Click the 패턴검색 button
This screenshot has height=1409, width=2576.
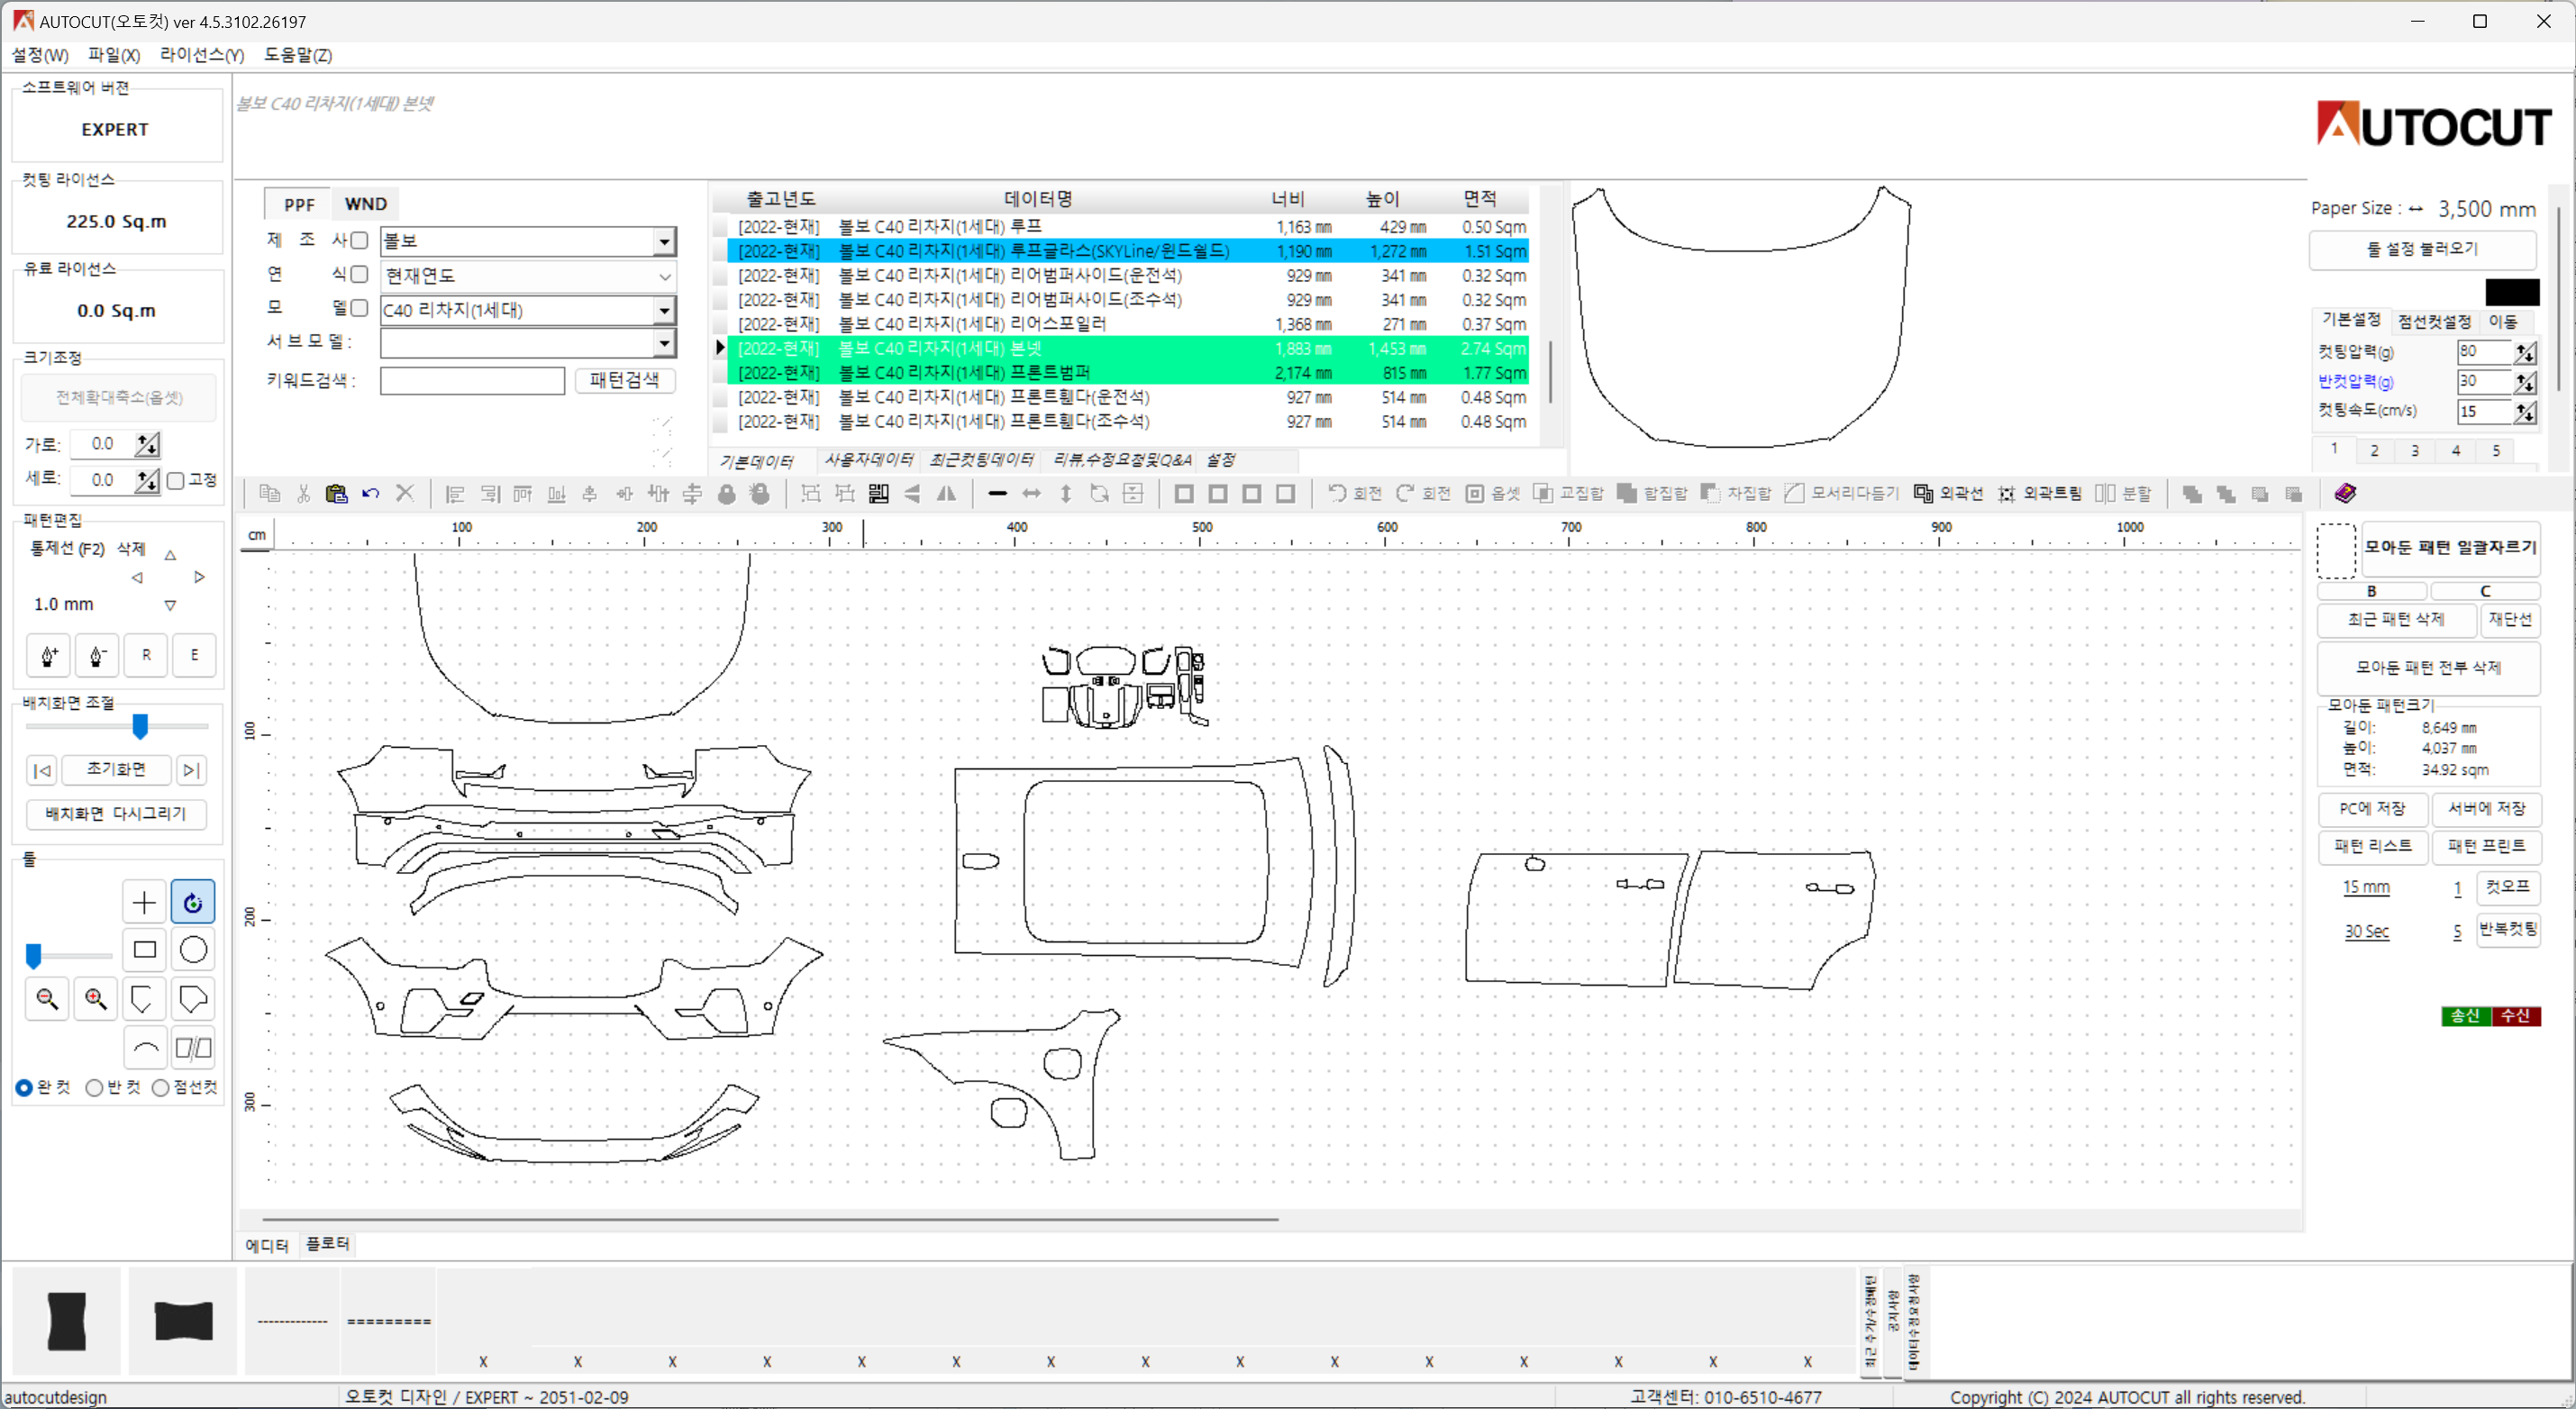coord(625,380)
